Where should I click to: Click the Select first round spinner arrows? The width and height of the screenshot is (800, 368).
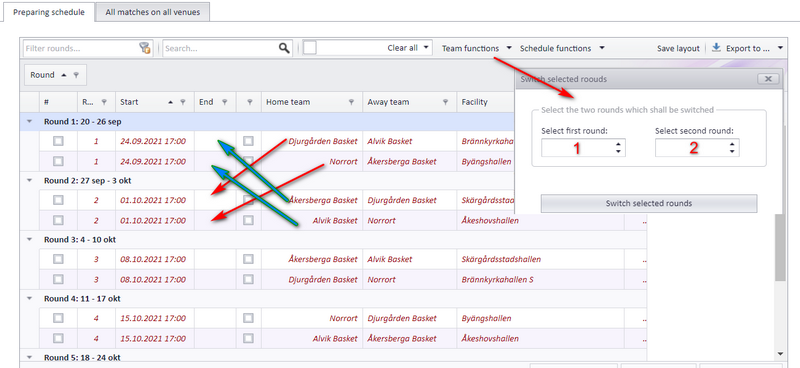tap(618, 148)
